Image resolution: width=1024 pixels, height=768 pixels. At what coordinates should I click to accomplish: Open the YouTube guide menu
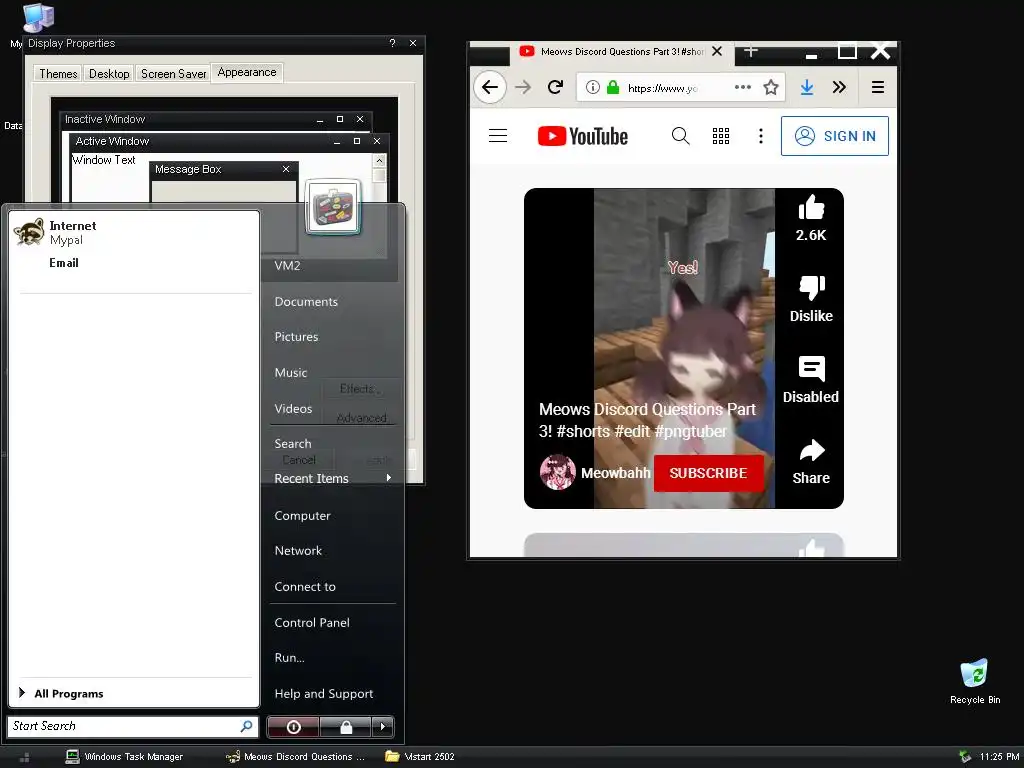[498, 136]
